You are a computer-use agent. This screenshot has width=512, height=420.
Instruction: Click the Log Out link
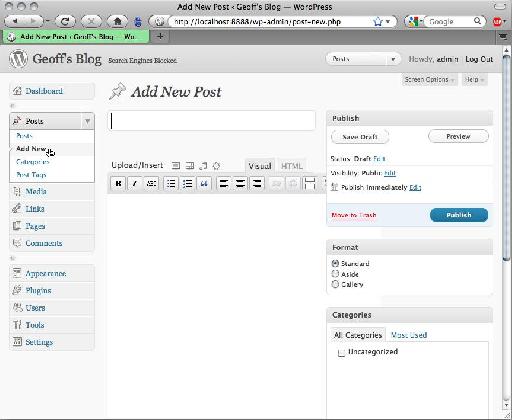(x=479, y=59)
